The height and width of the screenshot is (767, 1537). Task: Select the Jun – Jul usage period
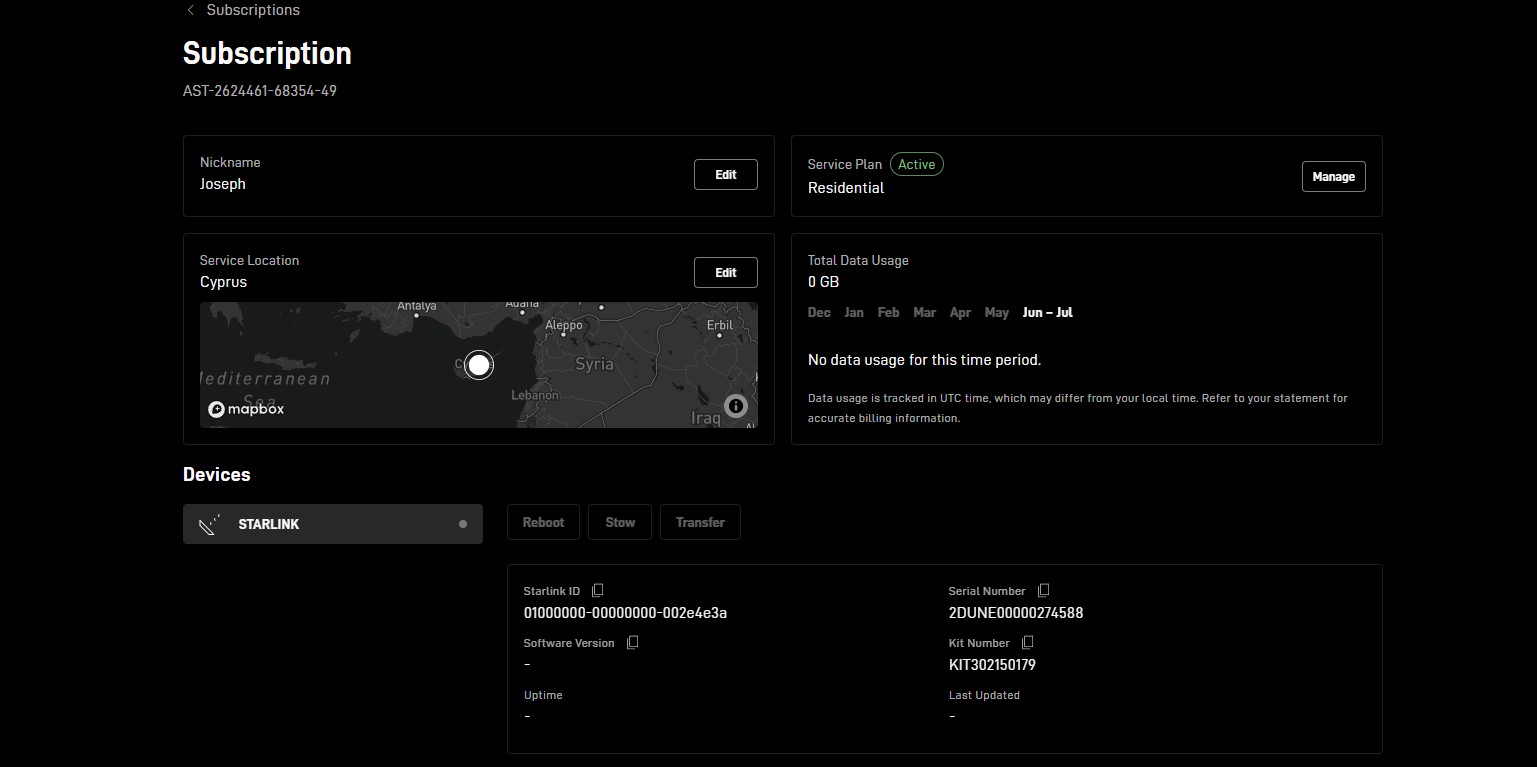coord(1047,313)
